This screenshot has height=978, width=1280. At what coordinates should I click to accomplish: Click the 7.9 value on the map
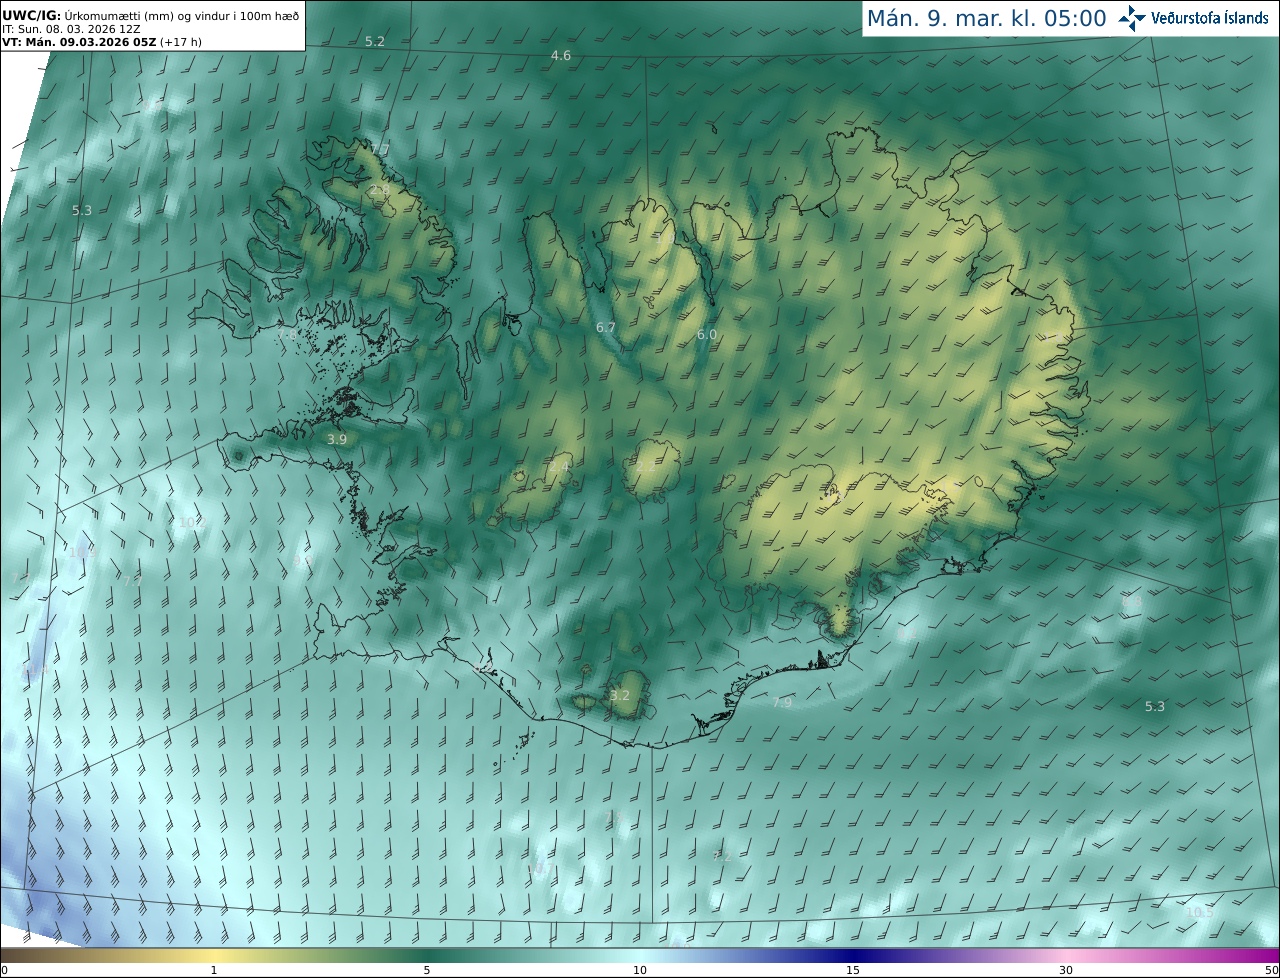[782, 703]
